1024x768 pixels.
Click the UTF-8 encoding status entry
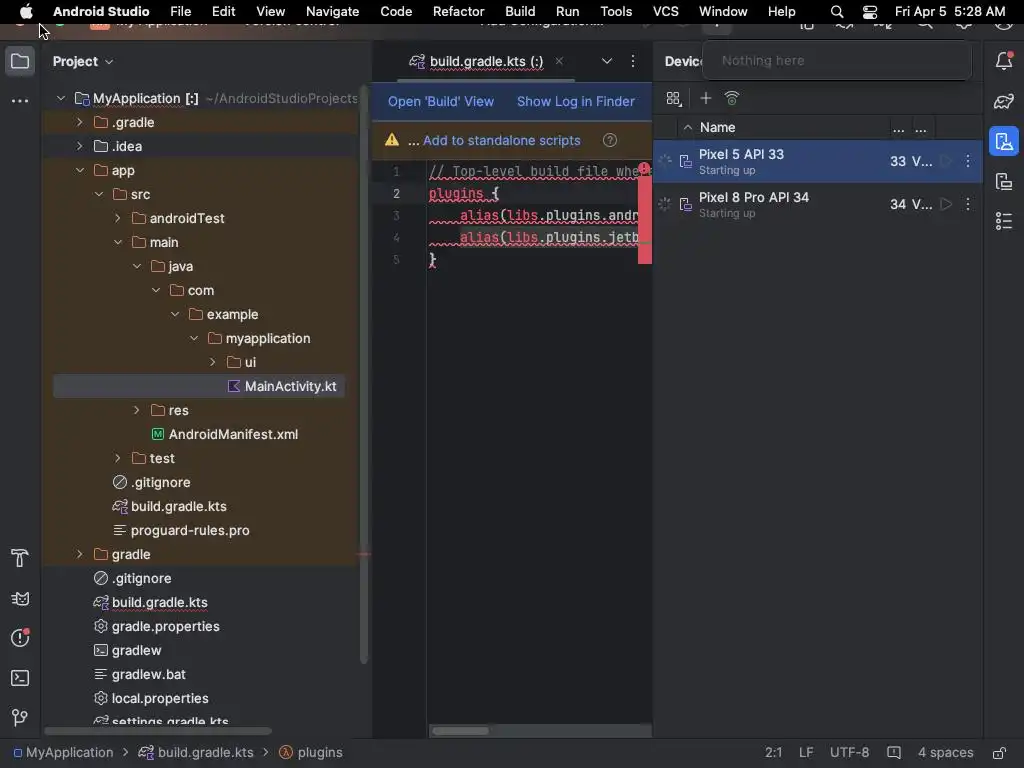point(849,753)
